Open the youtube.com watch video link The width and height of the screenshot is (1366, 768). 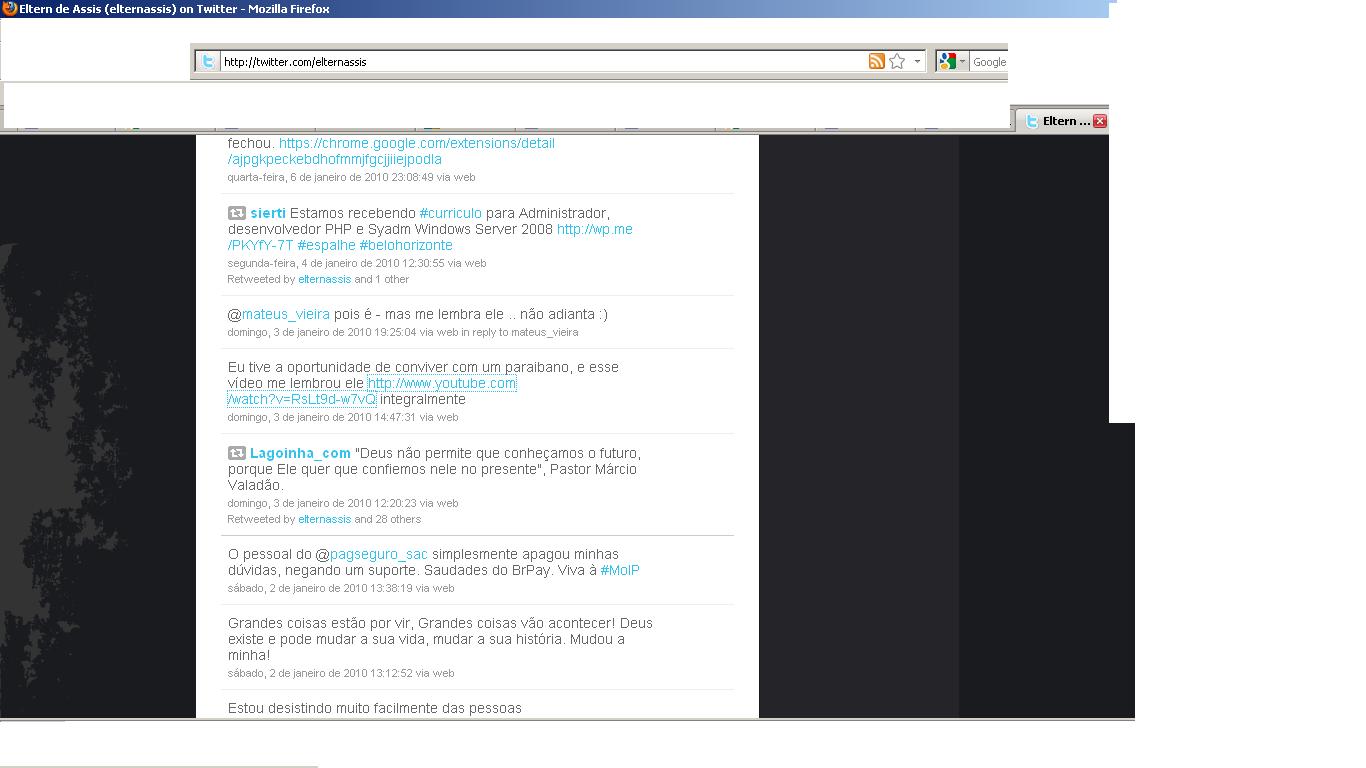point(372,391)
